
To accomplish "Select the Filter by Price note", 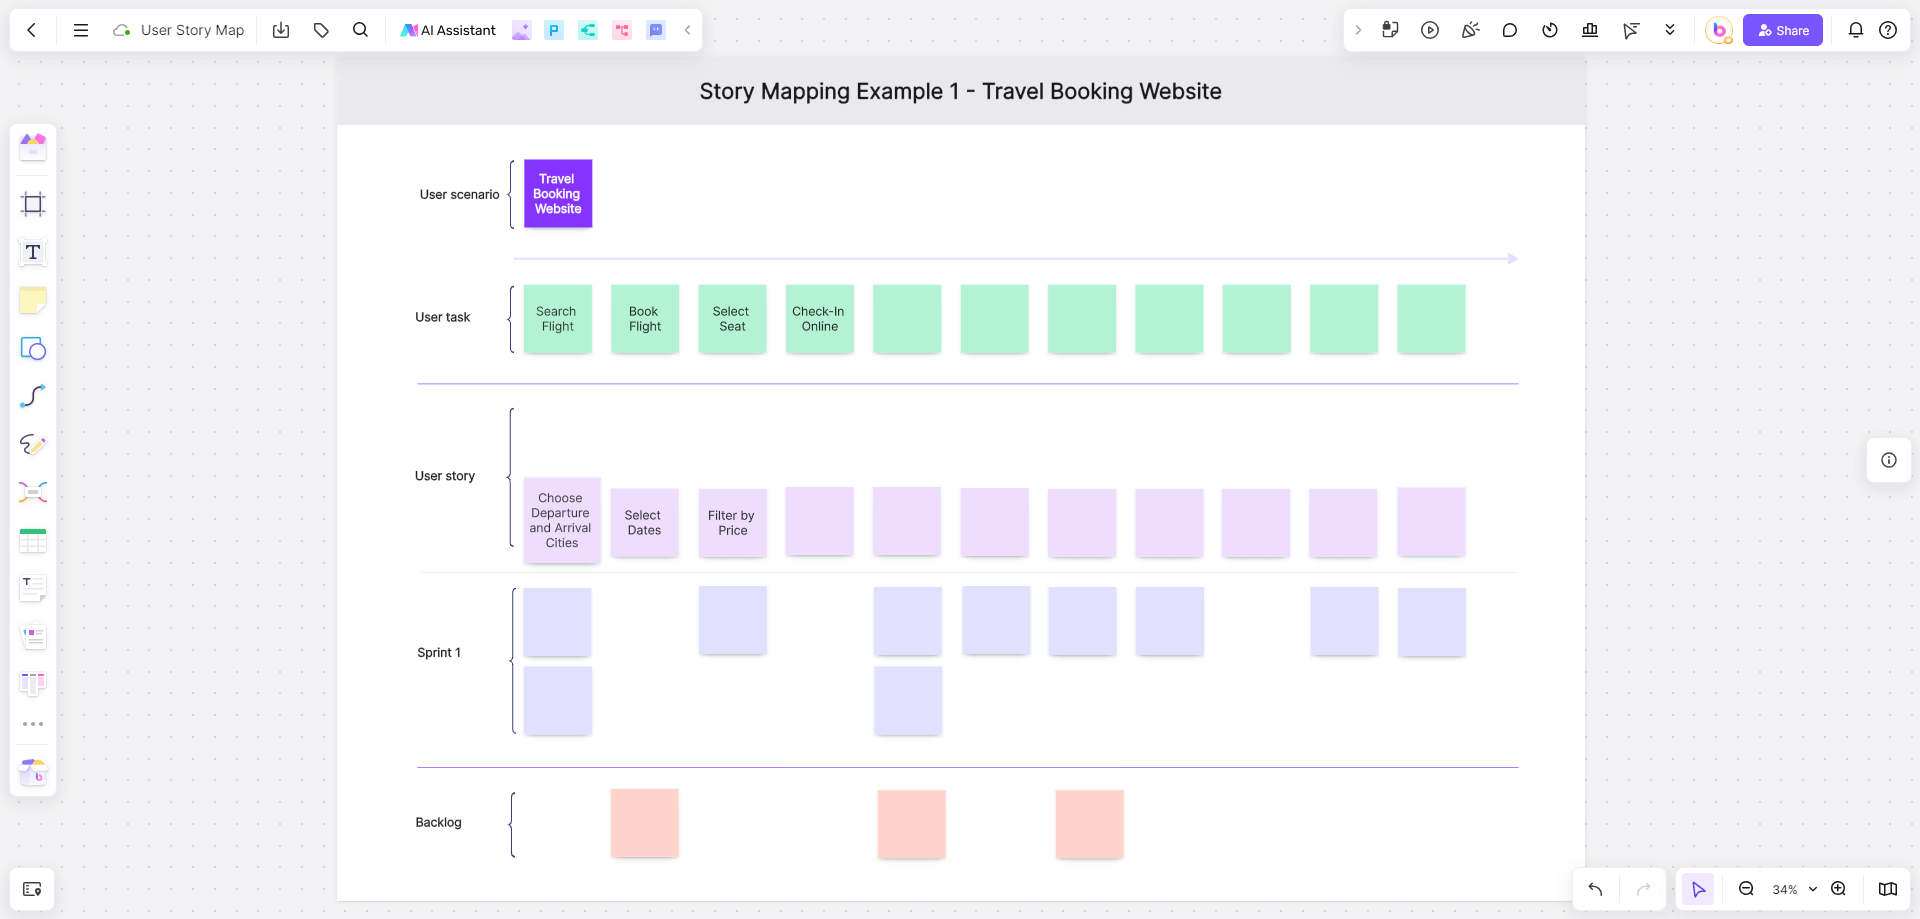I will [x=733, y=522].
